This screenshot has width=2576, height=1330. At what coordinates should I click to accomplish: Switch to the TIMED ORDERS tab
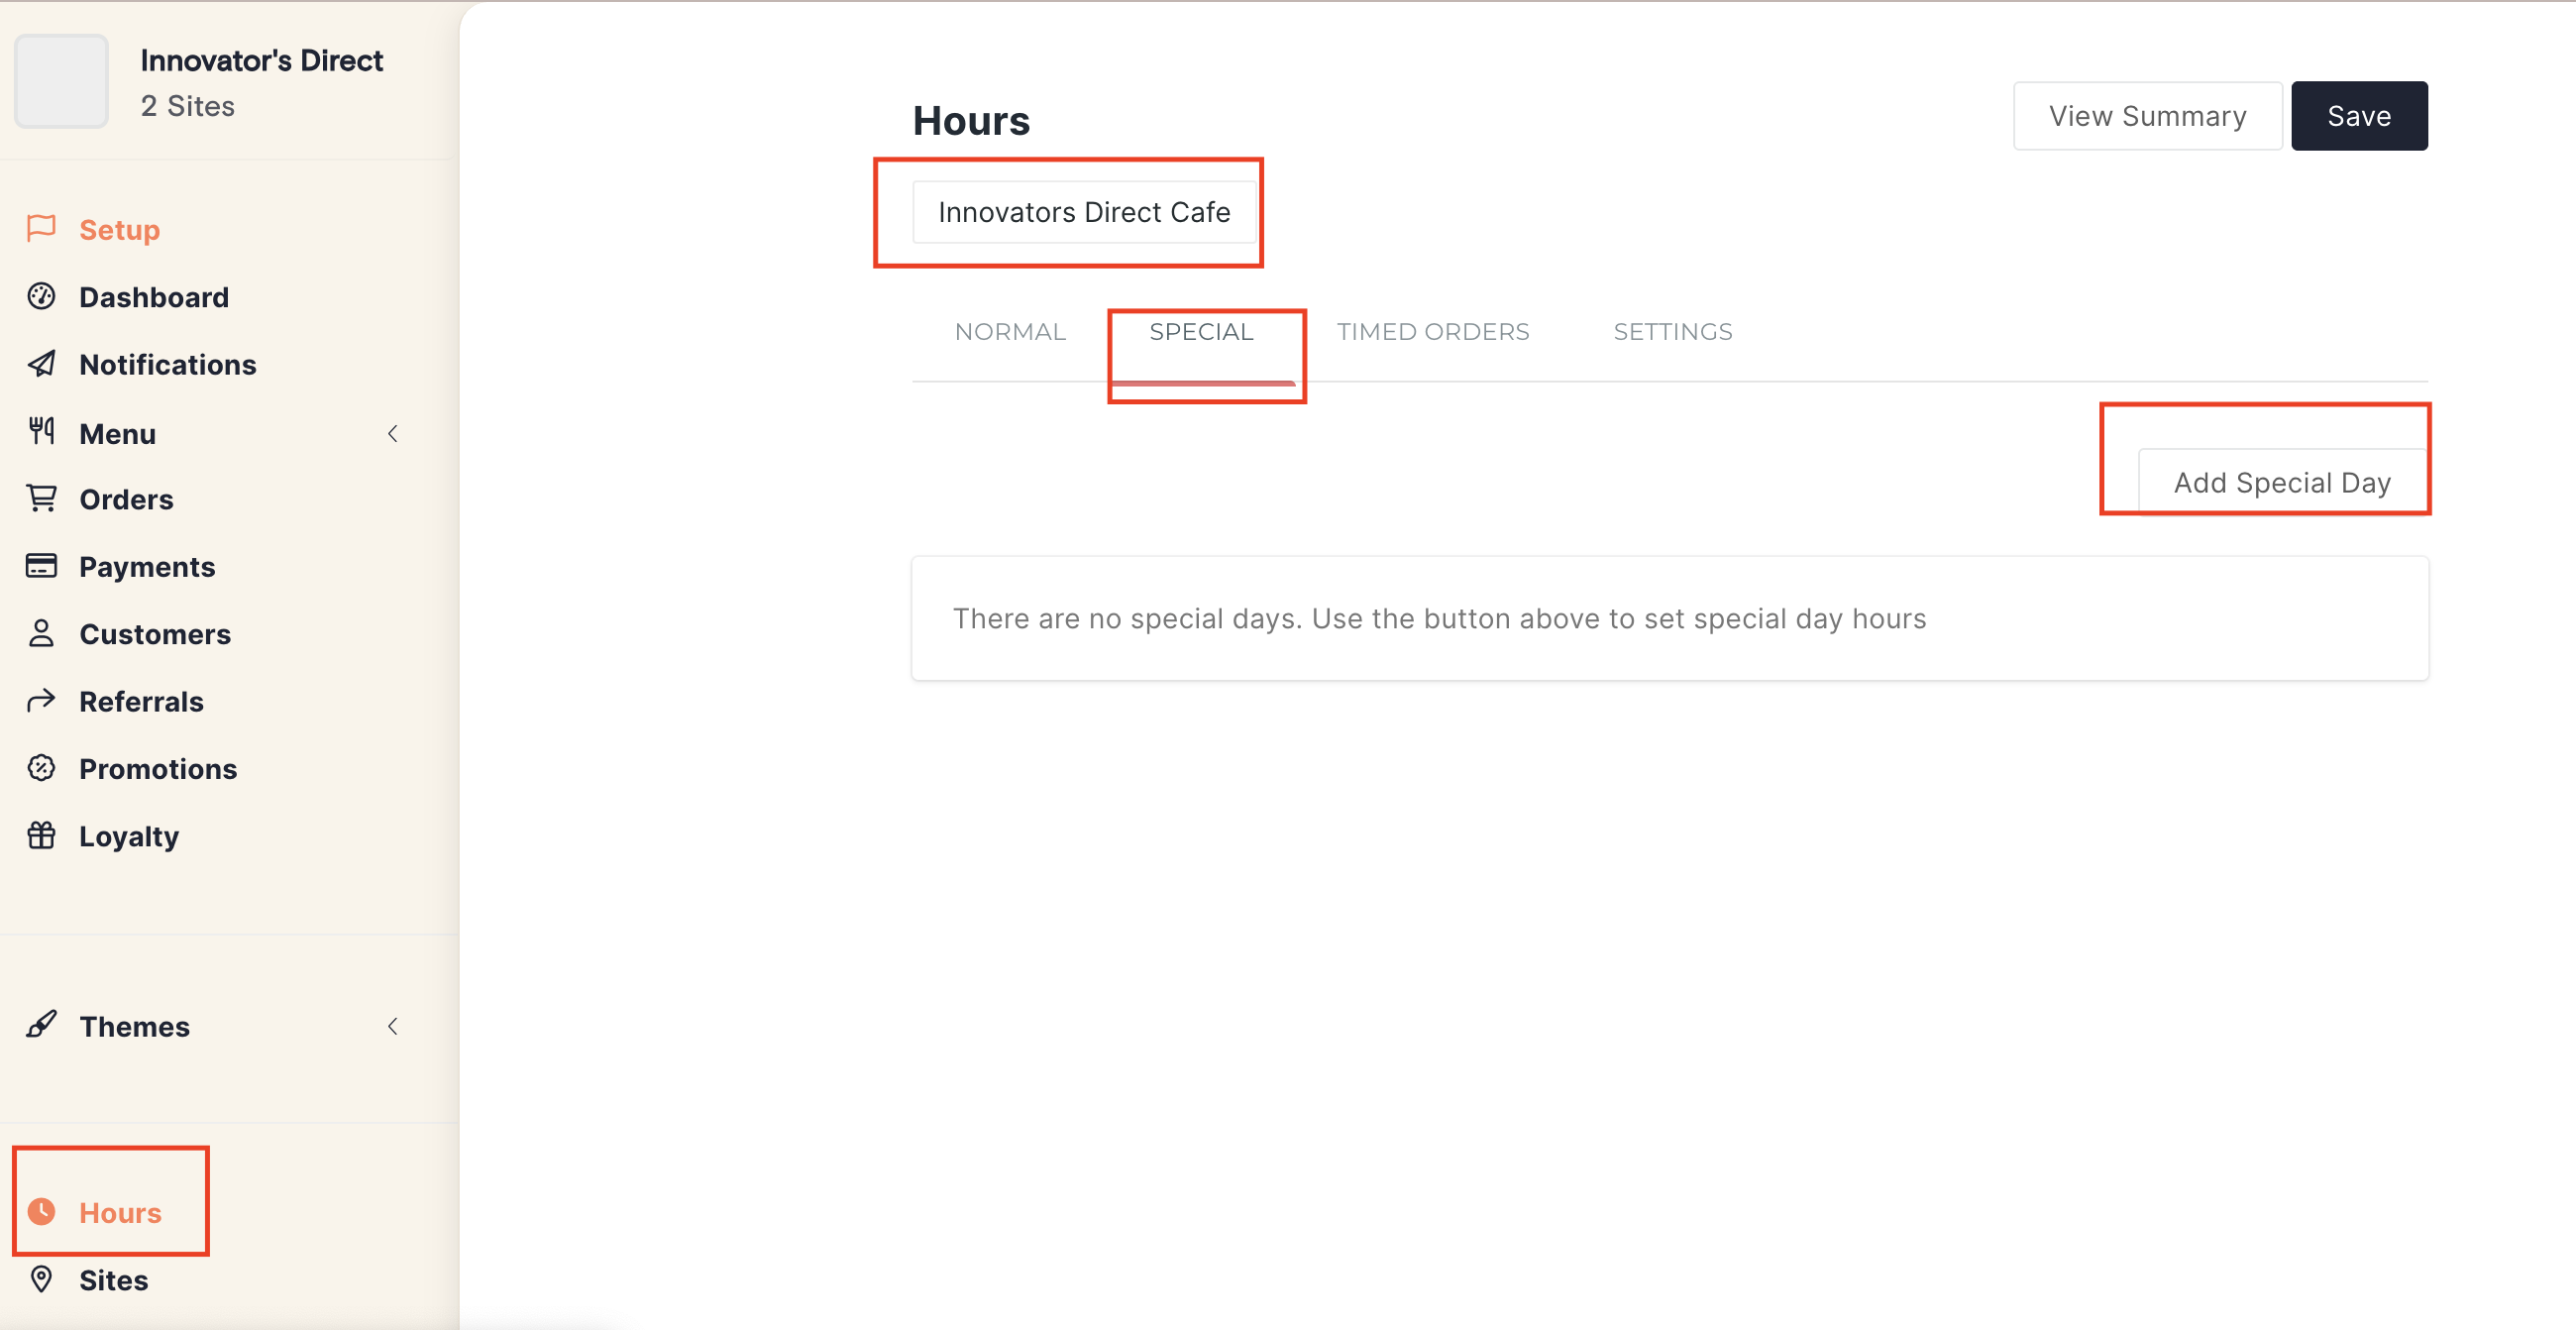click(x=1432, y=332)
